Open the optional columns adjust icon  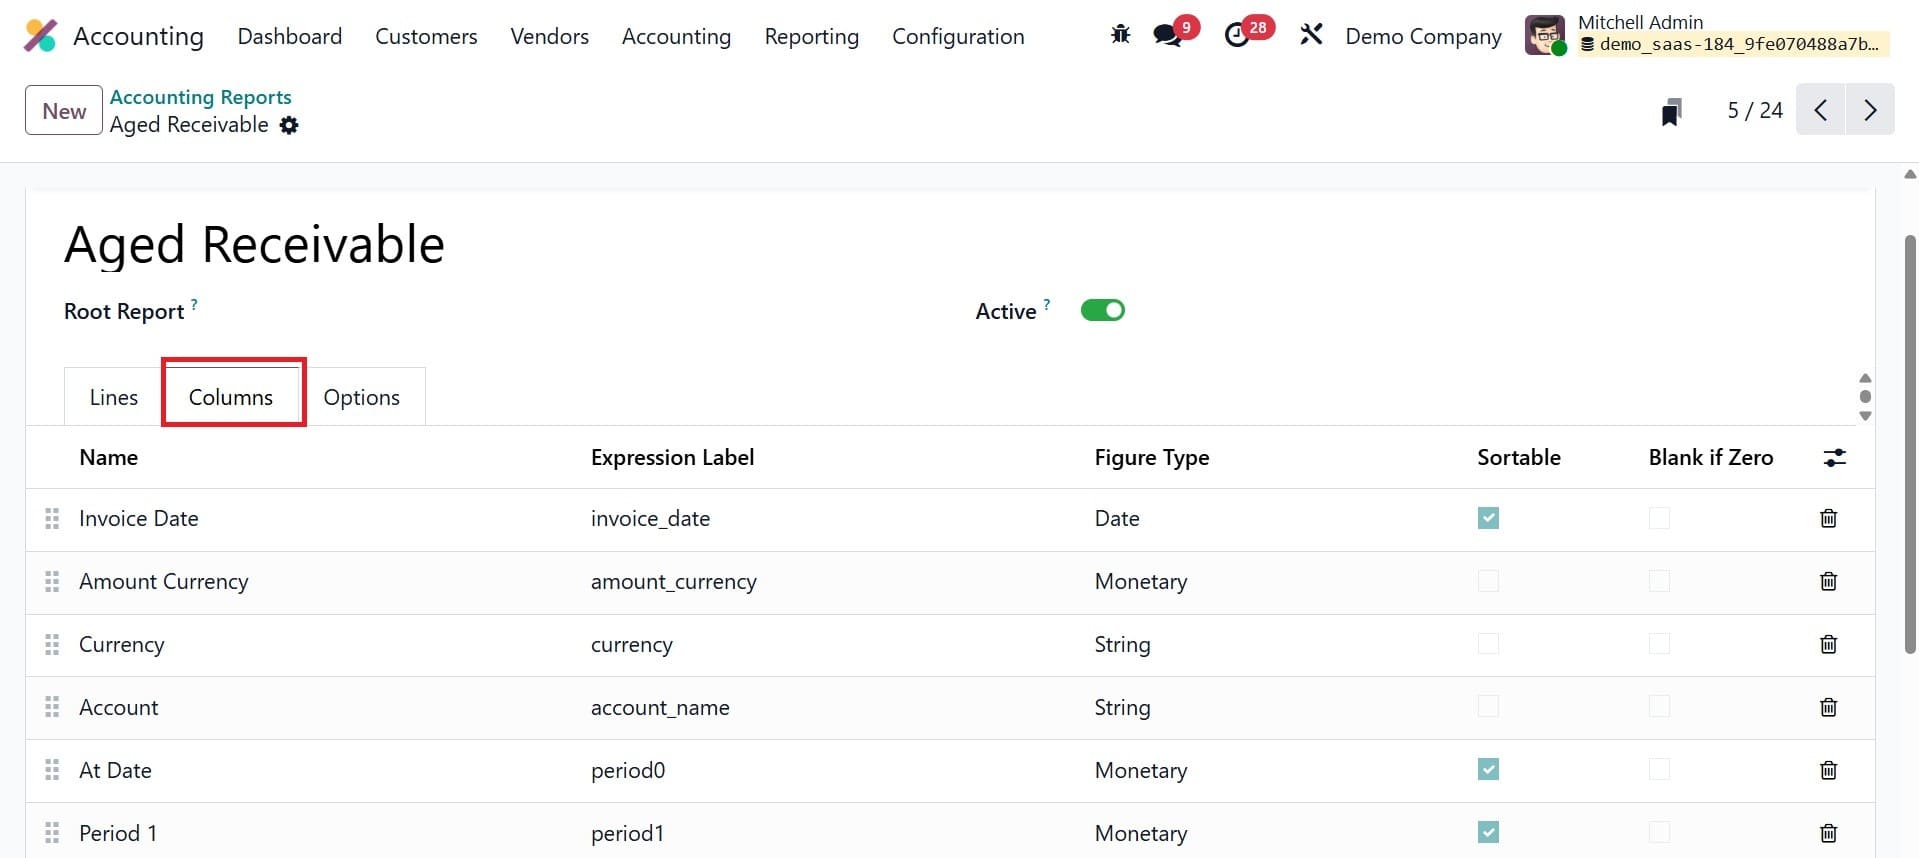coord(1834,457)
